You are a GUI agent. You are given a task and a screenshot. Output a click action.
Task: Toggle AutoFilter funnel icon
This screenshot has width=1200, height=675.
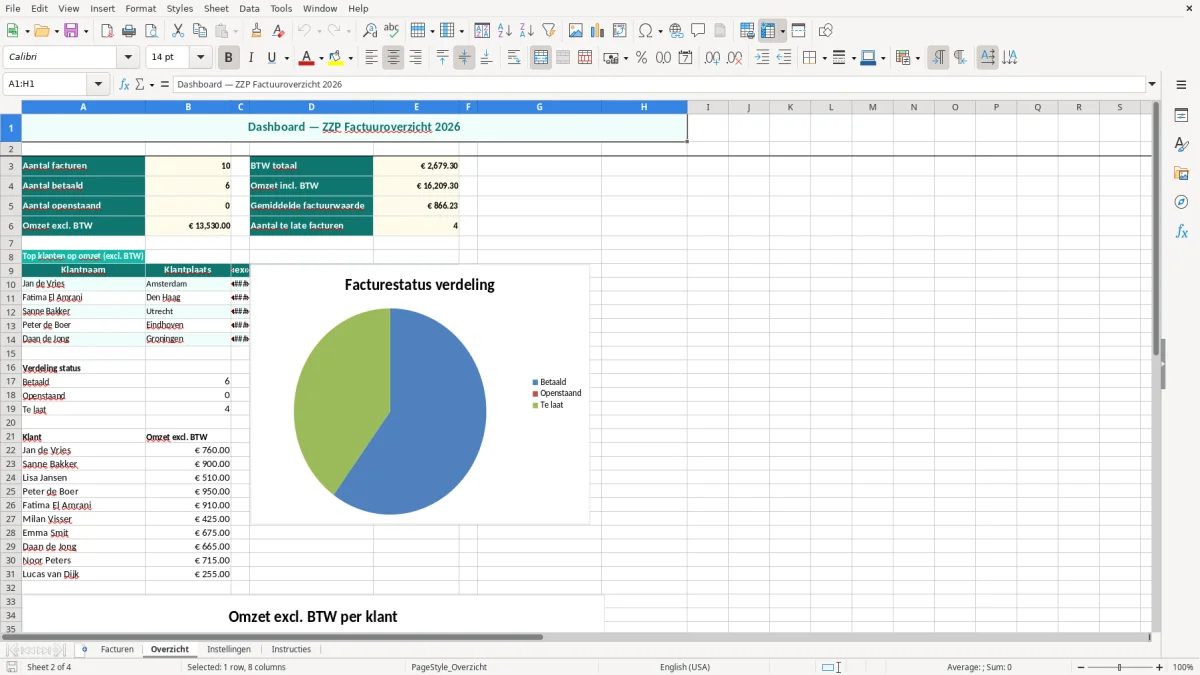pyautogui.click(x=548, y=31)
